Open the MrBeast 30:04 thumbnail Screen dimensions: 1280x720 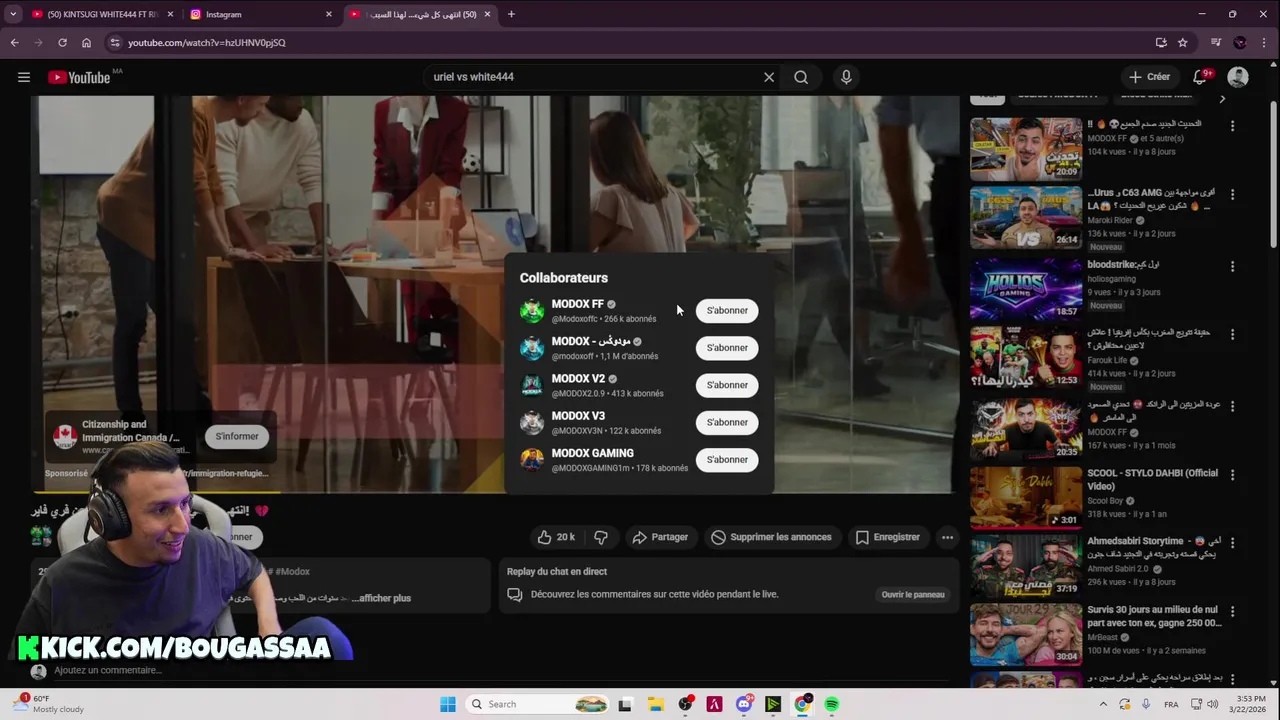[1026, 635]
